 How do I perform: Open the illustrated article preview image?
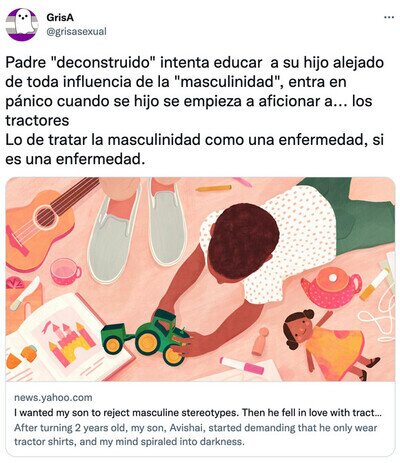(x=200, y=279)
